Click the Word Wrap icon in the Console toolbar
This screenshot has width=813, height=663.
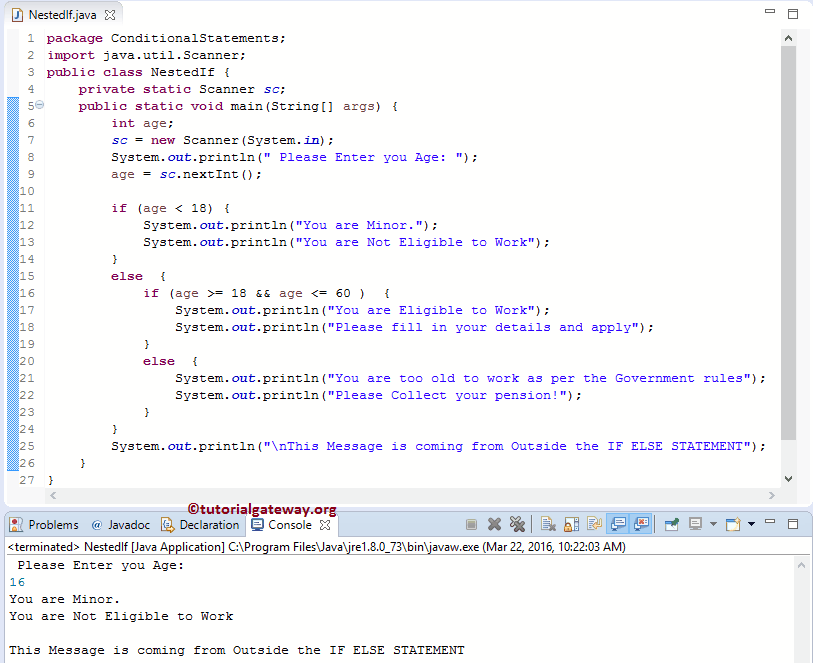pos(595,523)
